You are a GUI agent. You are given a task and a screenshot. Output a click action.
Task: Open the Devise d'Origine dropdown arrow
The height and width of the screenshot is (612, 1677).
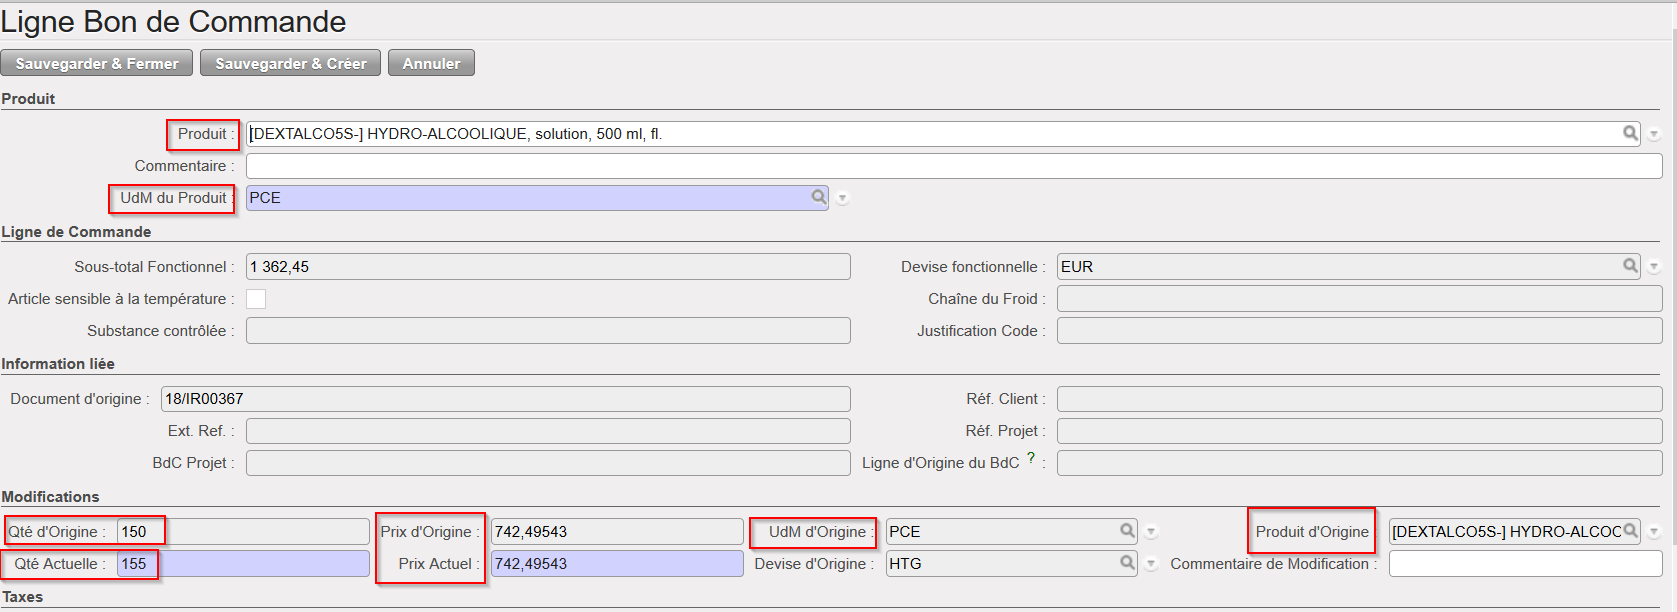(1151, 564)
